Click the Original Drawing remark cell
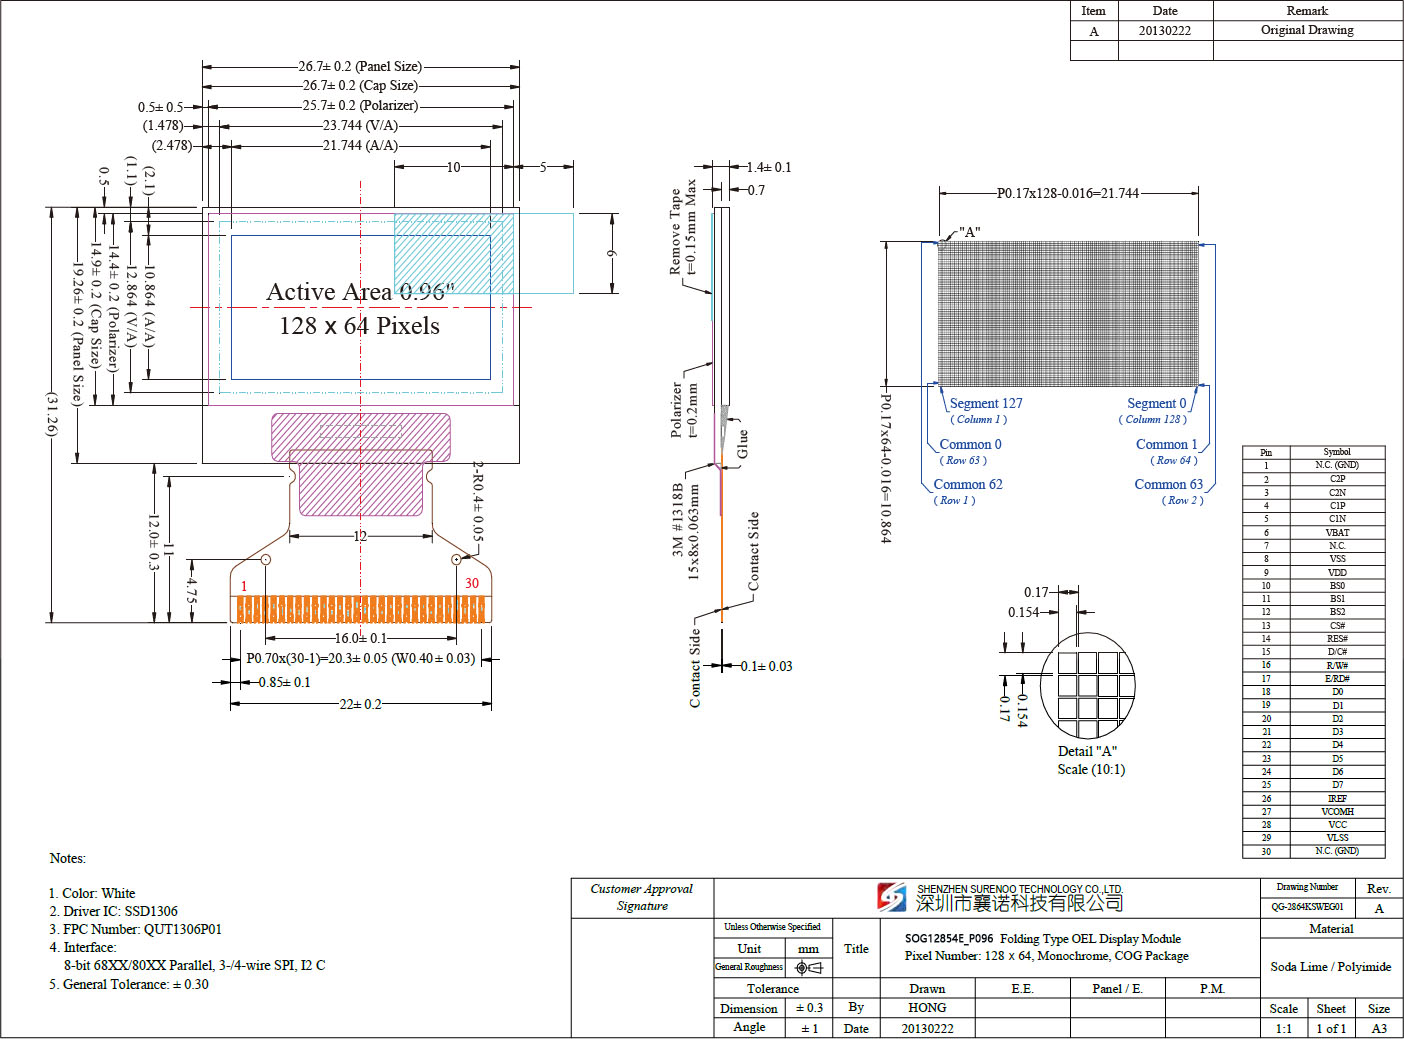 [x=1307, y=30]
